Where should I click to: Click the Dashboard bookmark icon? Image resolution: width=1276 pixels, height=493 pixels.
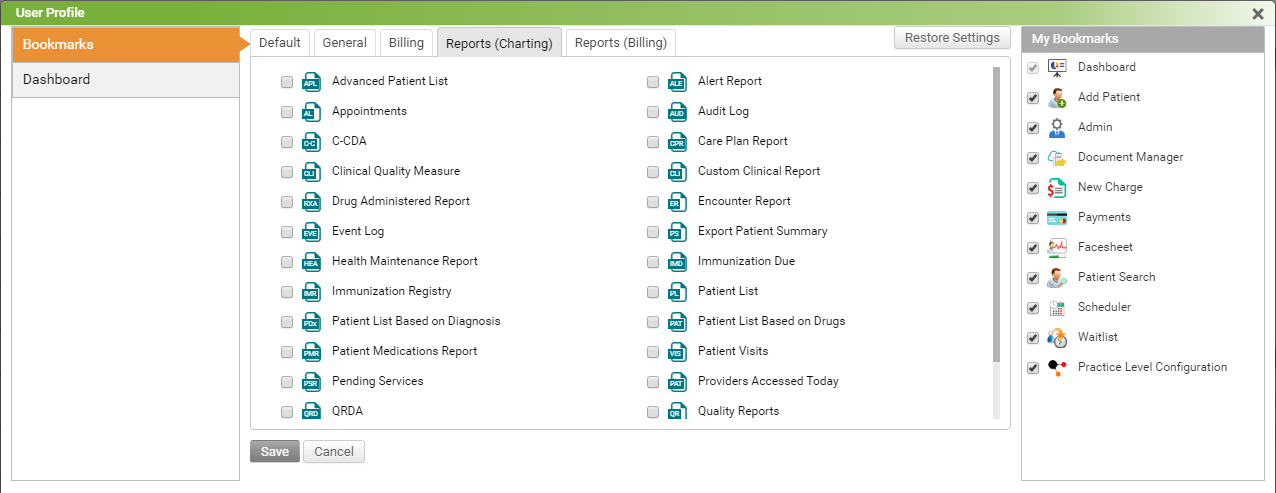click(1057, 68)
